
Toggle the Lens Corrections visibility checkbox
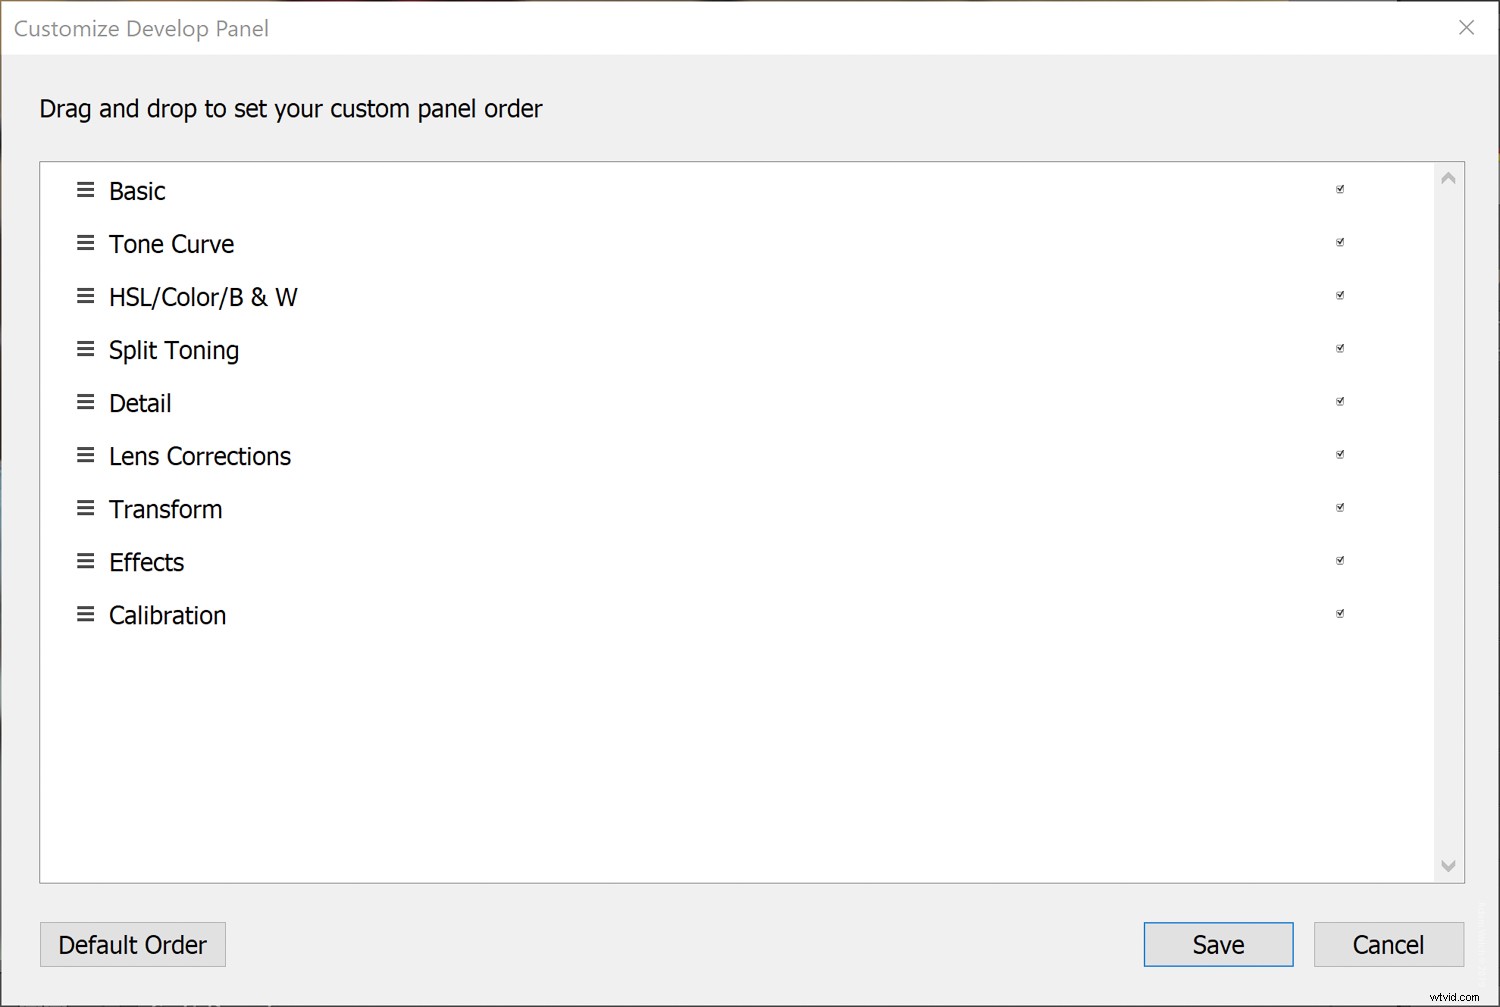click(1340, 454)
